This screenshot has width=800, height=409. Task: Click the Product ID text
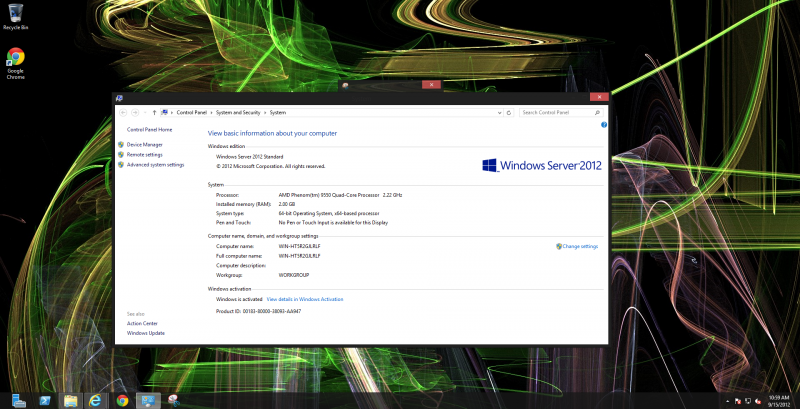tap(258, 311)
